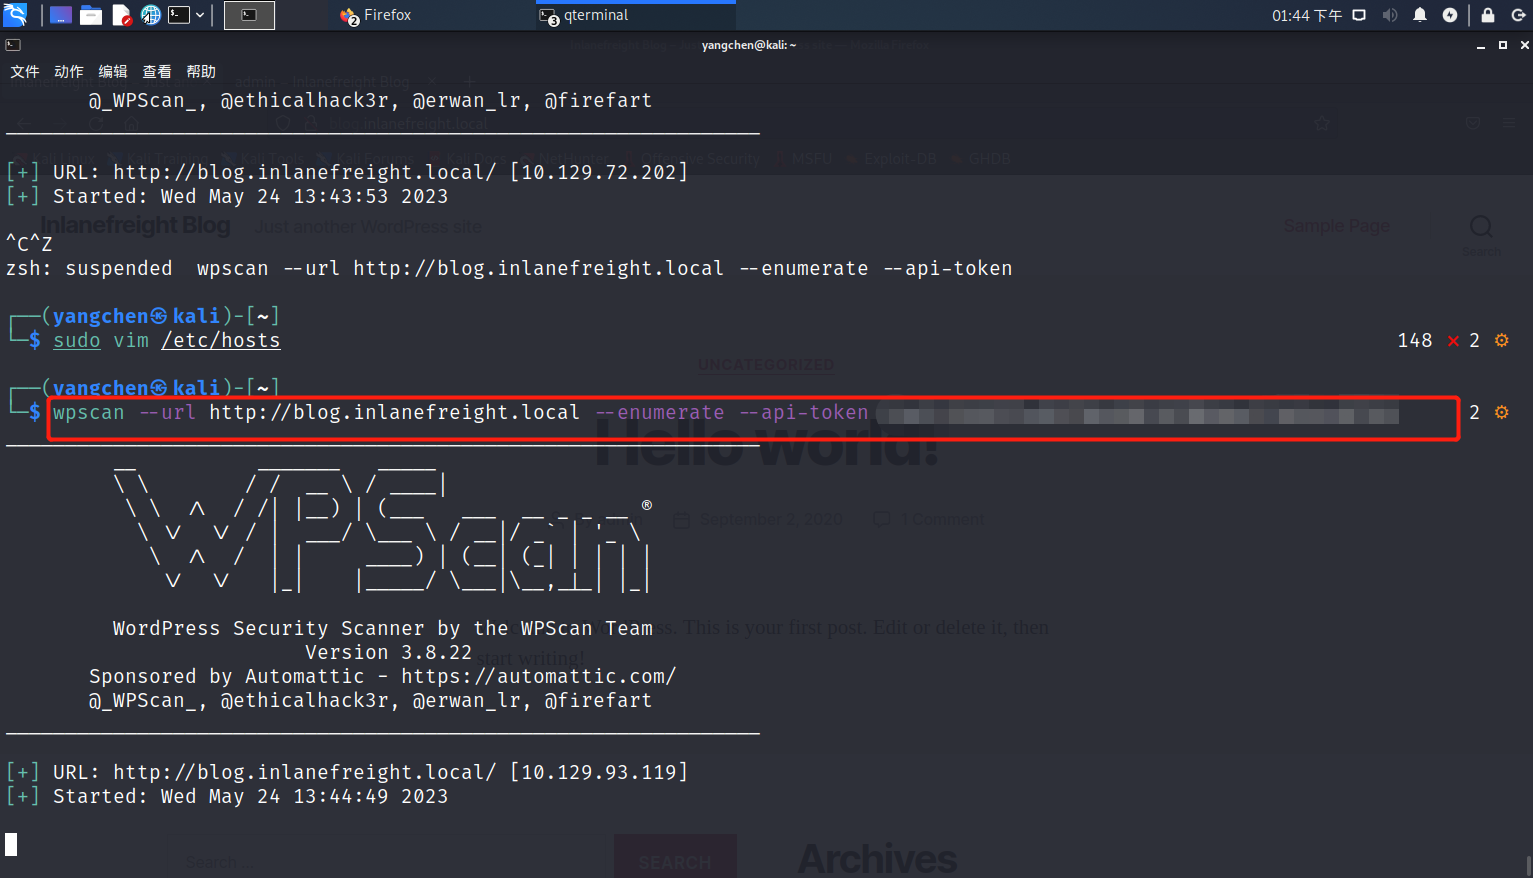Click the URL line showing 10.129.72.202

(x=347, y=172)
